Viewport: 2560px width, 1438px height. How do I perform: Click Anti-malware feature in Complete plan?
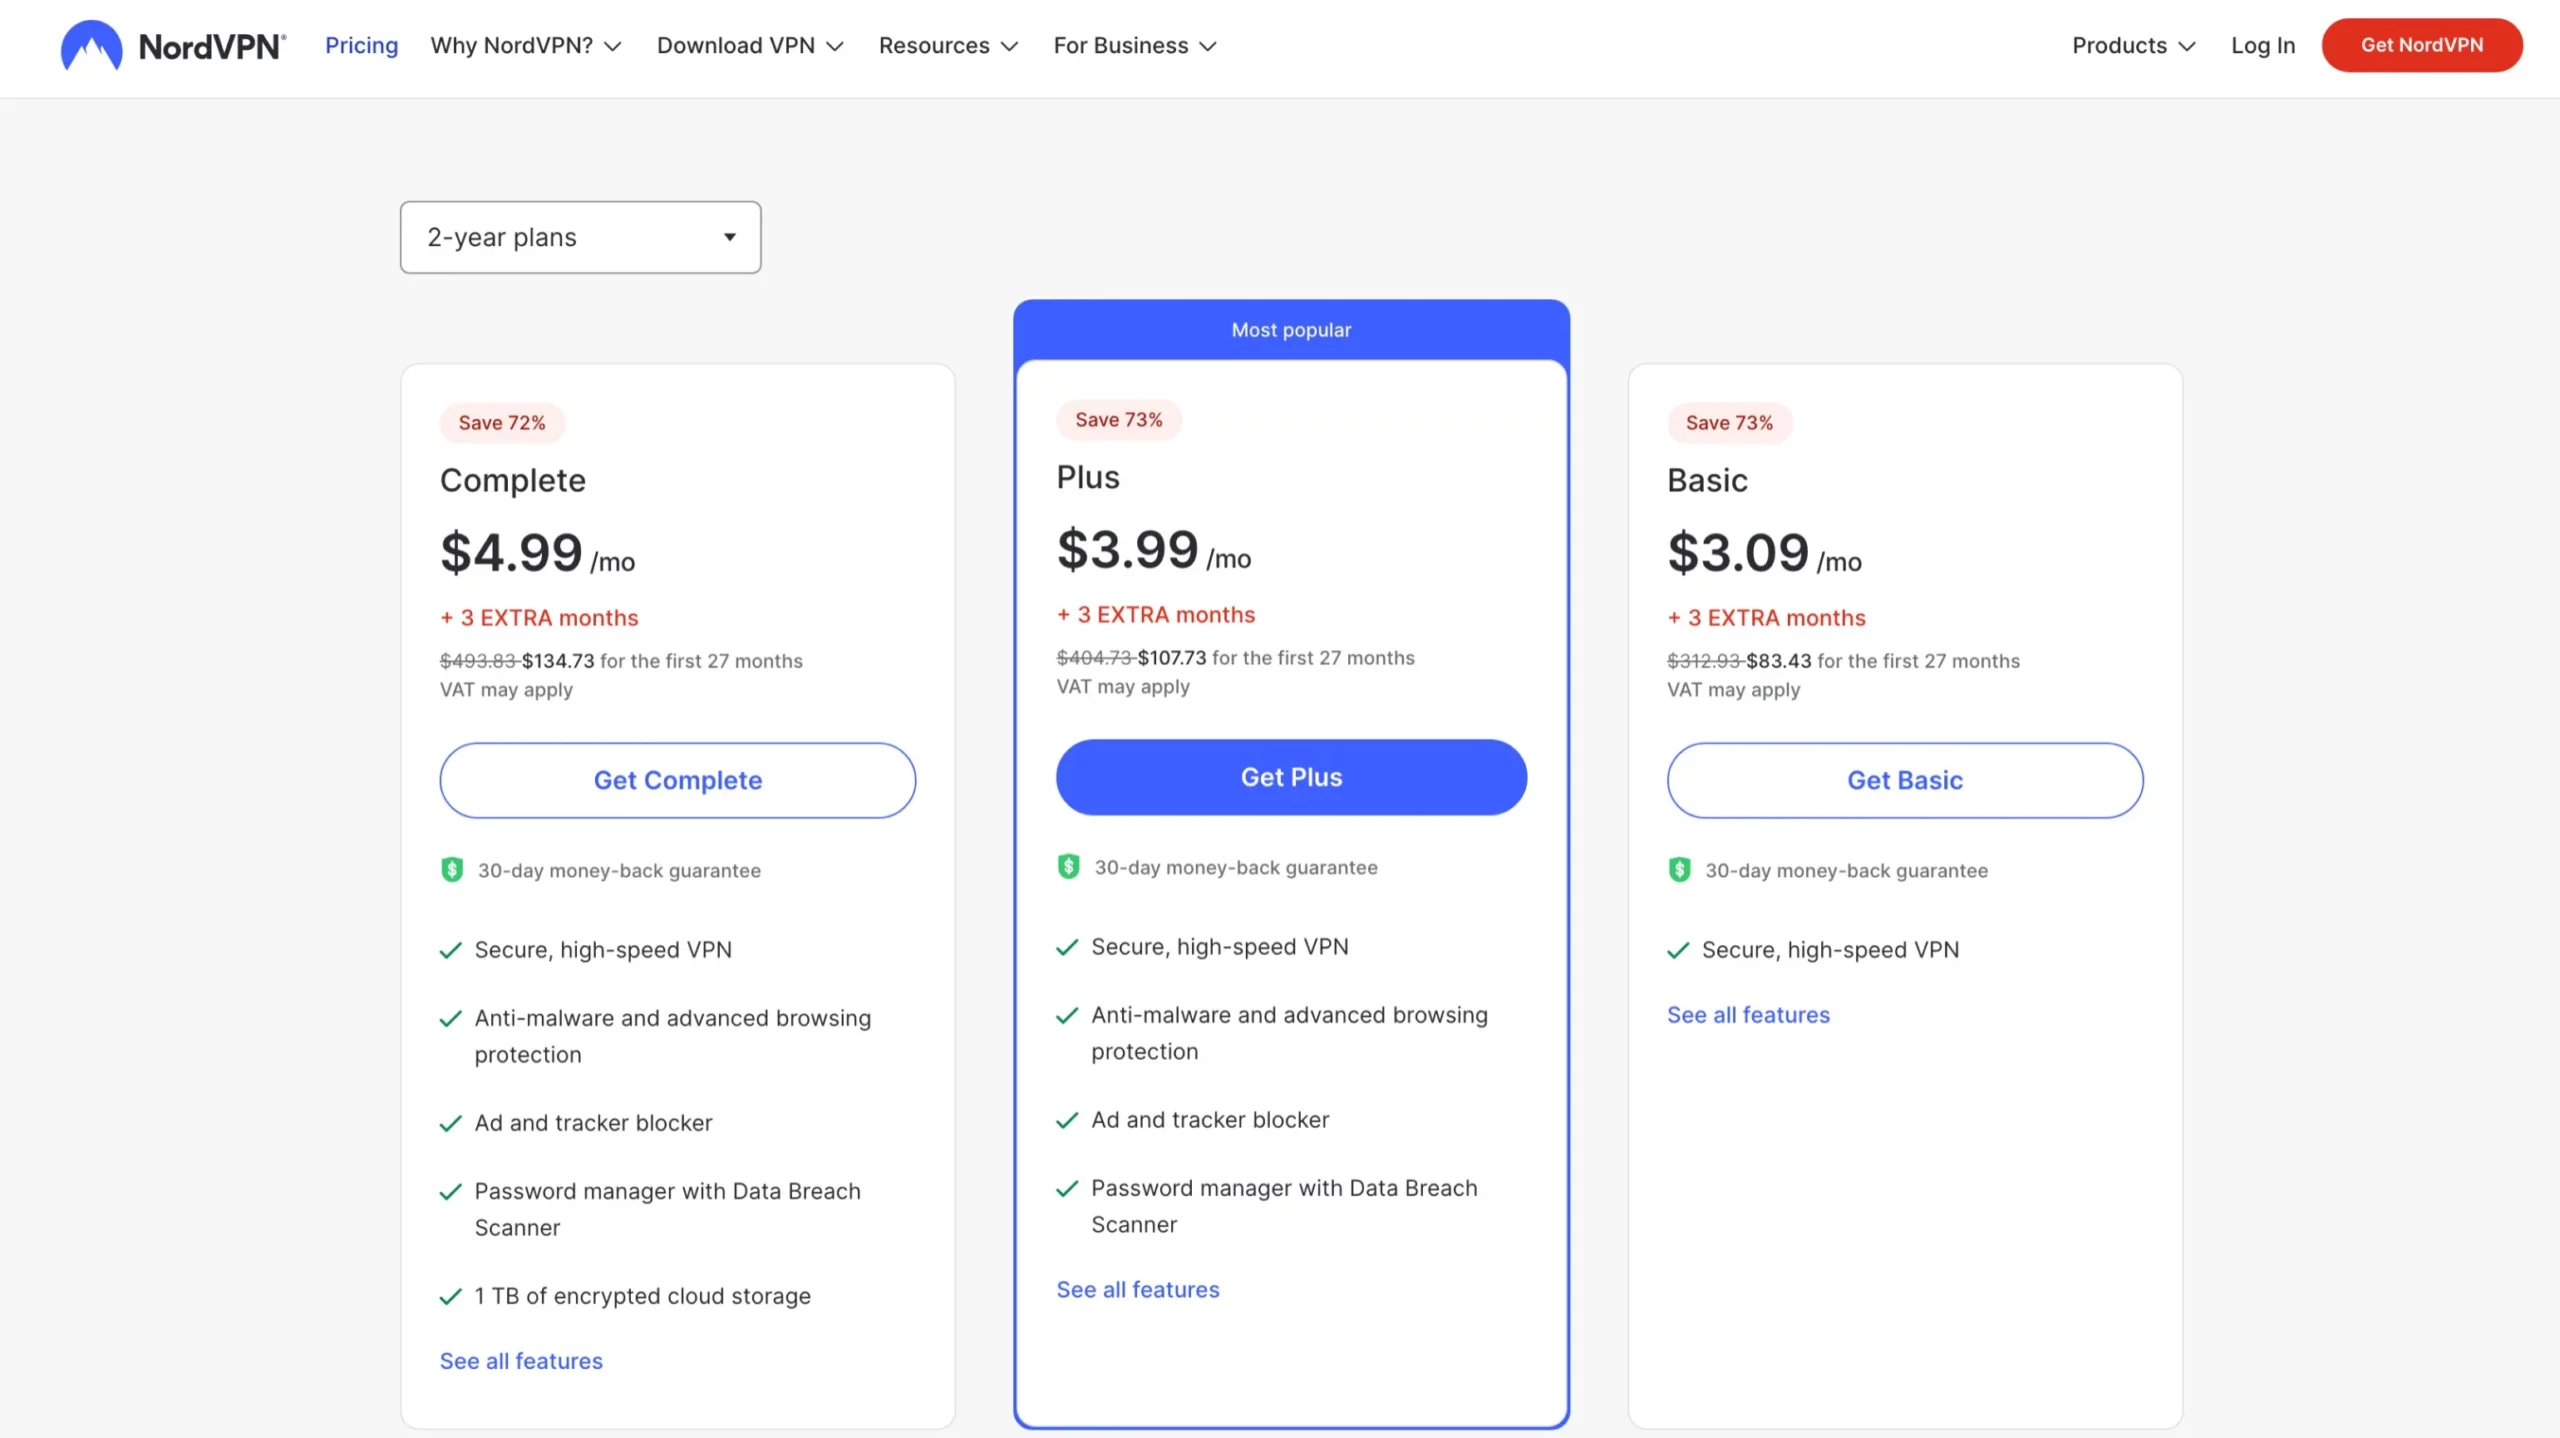coord(672,1036)
